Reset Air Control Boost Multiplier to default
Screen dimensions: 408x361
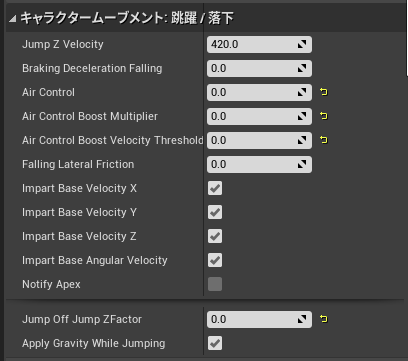pos(324,116)
